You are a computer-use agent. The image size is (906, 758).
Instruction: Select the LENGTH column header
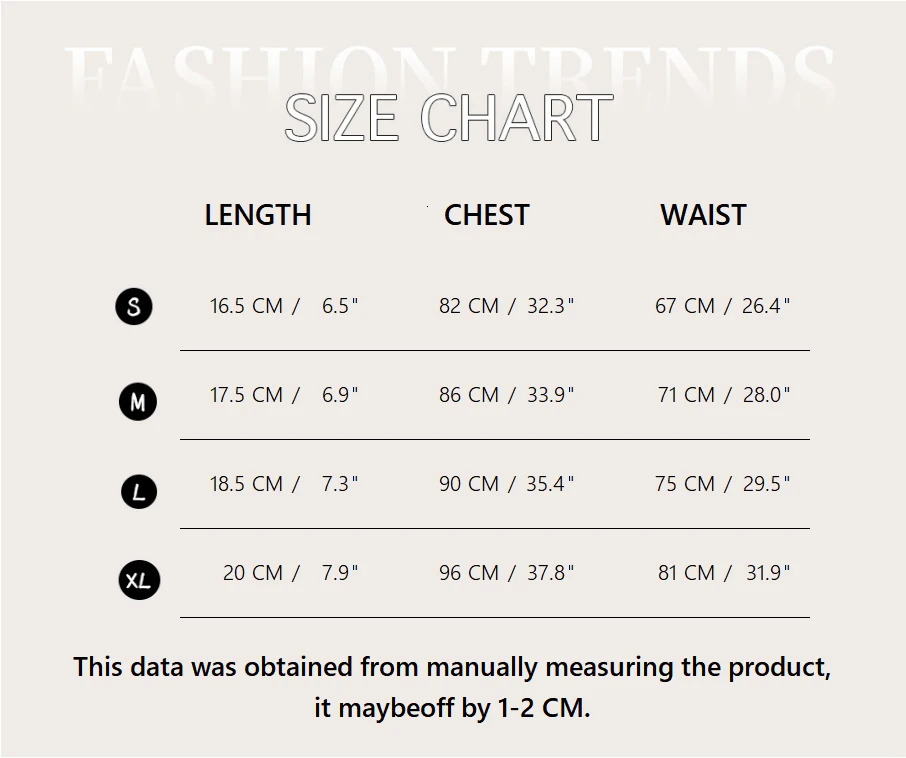tap(258, 215)
